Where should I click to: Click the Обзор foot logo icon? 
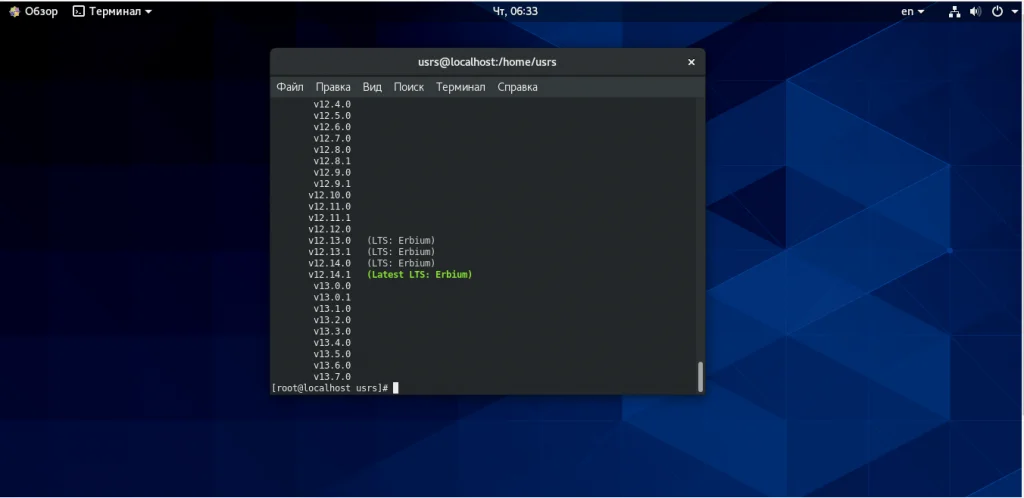14,11
